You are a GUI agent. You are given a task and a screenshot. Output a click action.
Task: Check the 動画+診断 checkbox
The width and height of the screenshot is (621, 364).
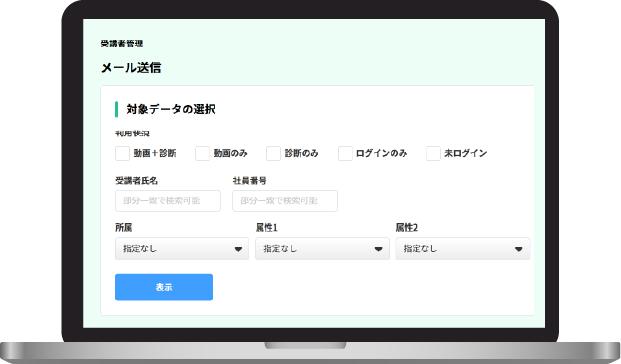(x=122, y=153)
